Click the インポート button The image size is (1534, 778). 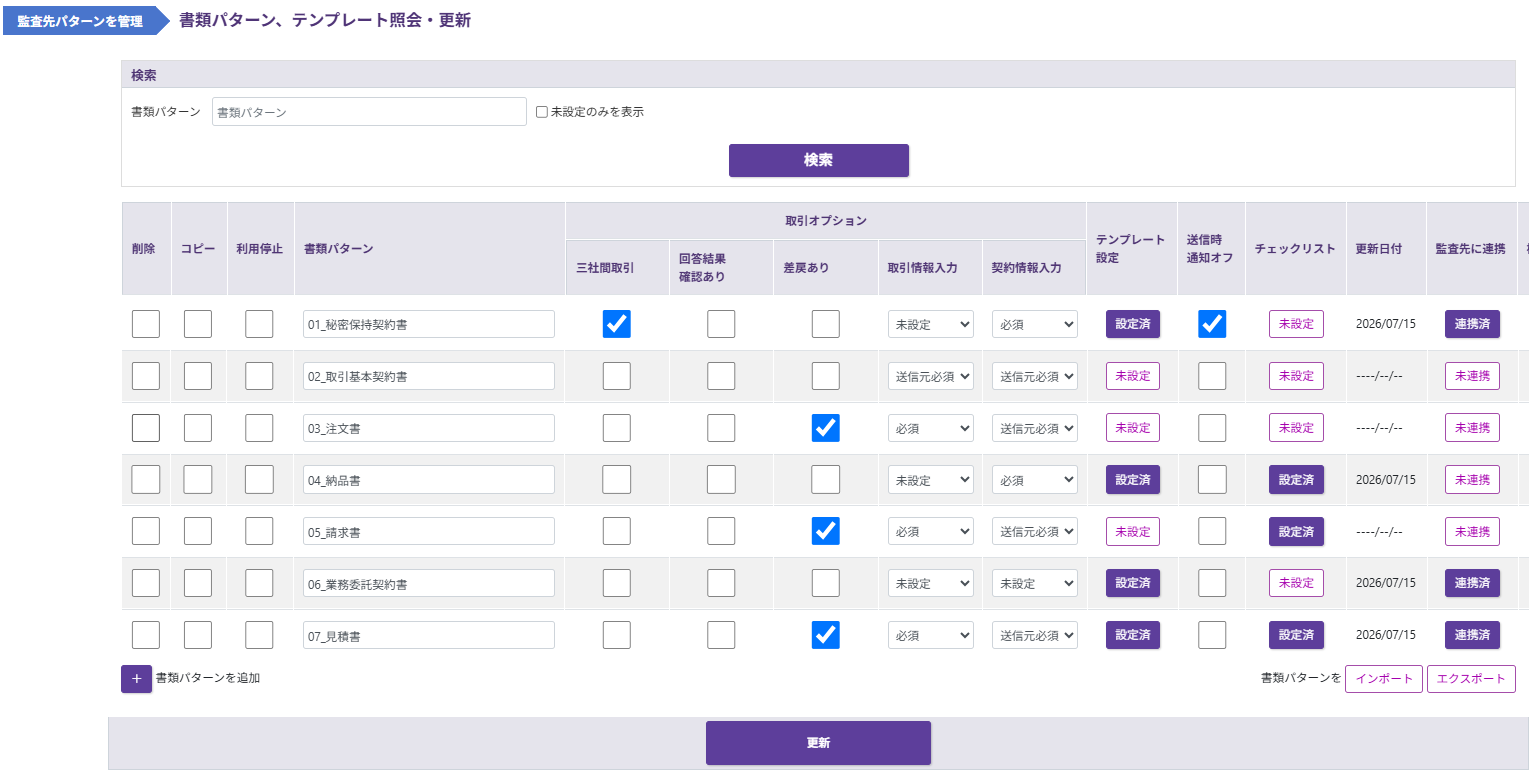1384,678
